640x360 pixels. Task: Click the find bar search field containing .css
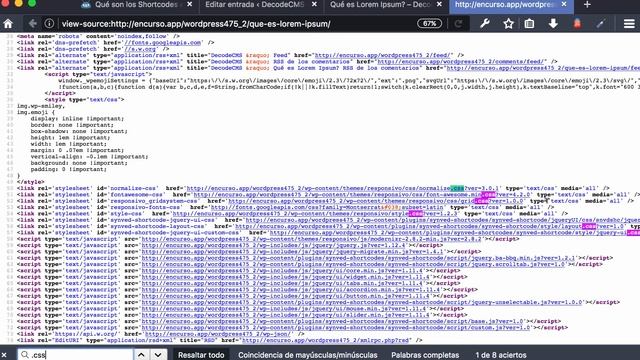point(76,355)
